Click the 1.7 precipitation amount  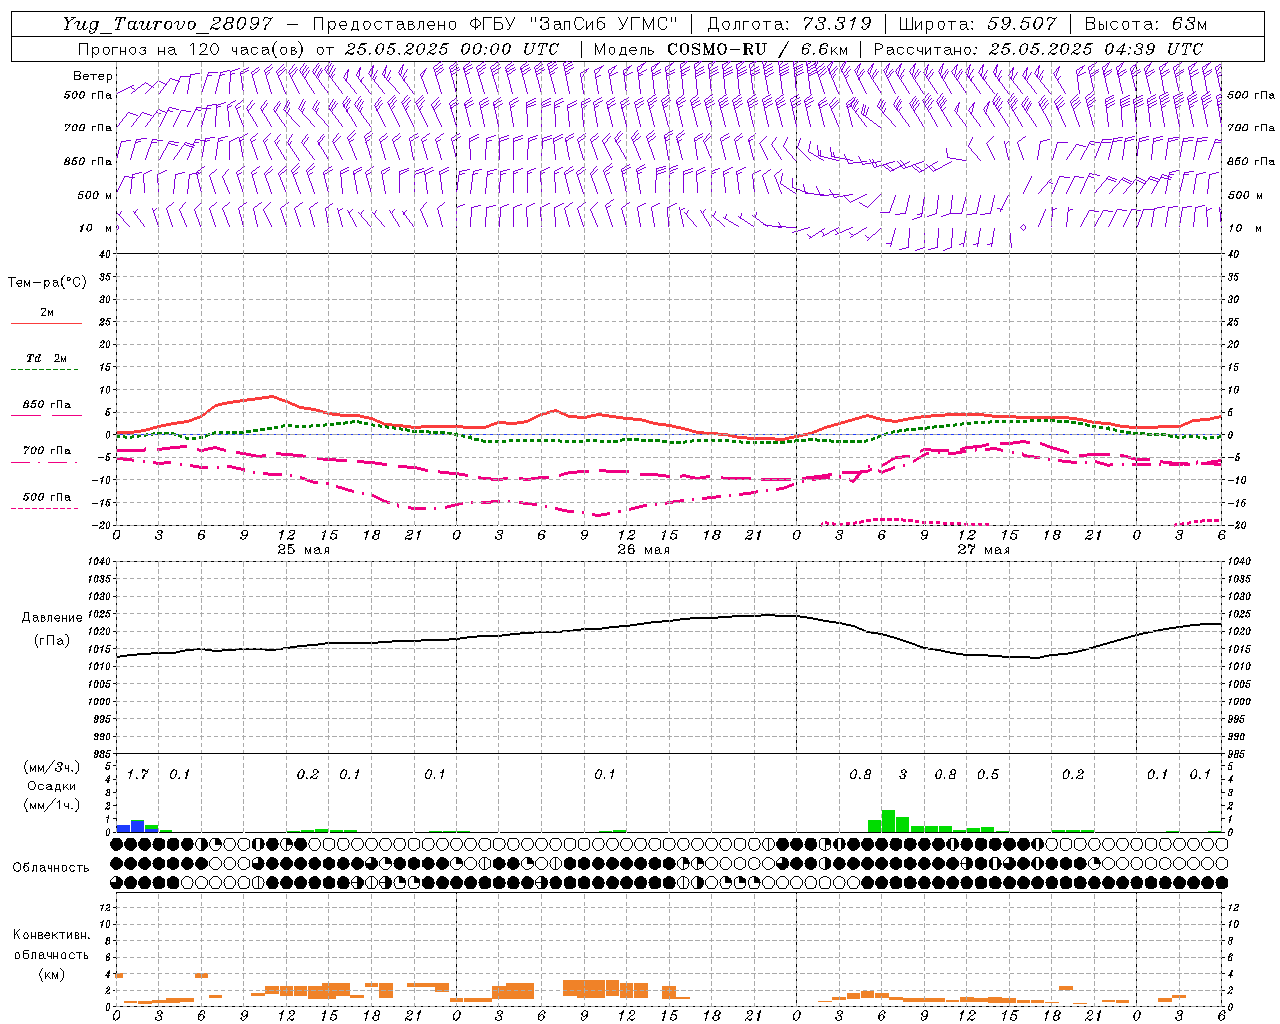(x=138, y=774)
